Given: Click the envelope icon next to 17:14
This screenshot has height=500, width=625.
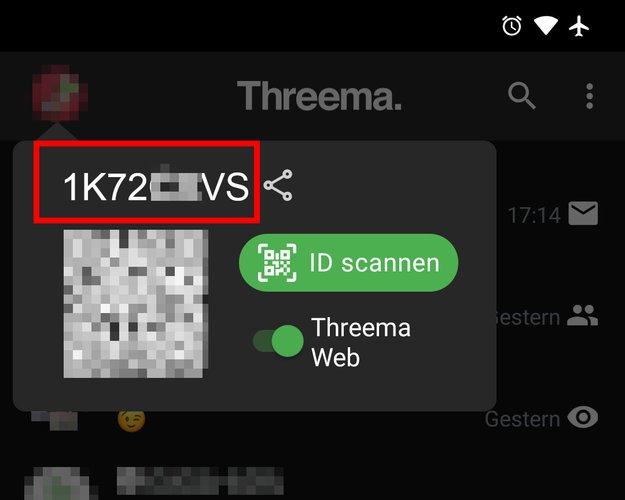Looking at the screenshot, I should click(x=583, y=213).
